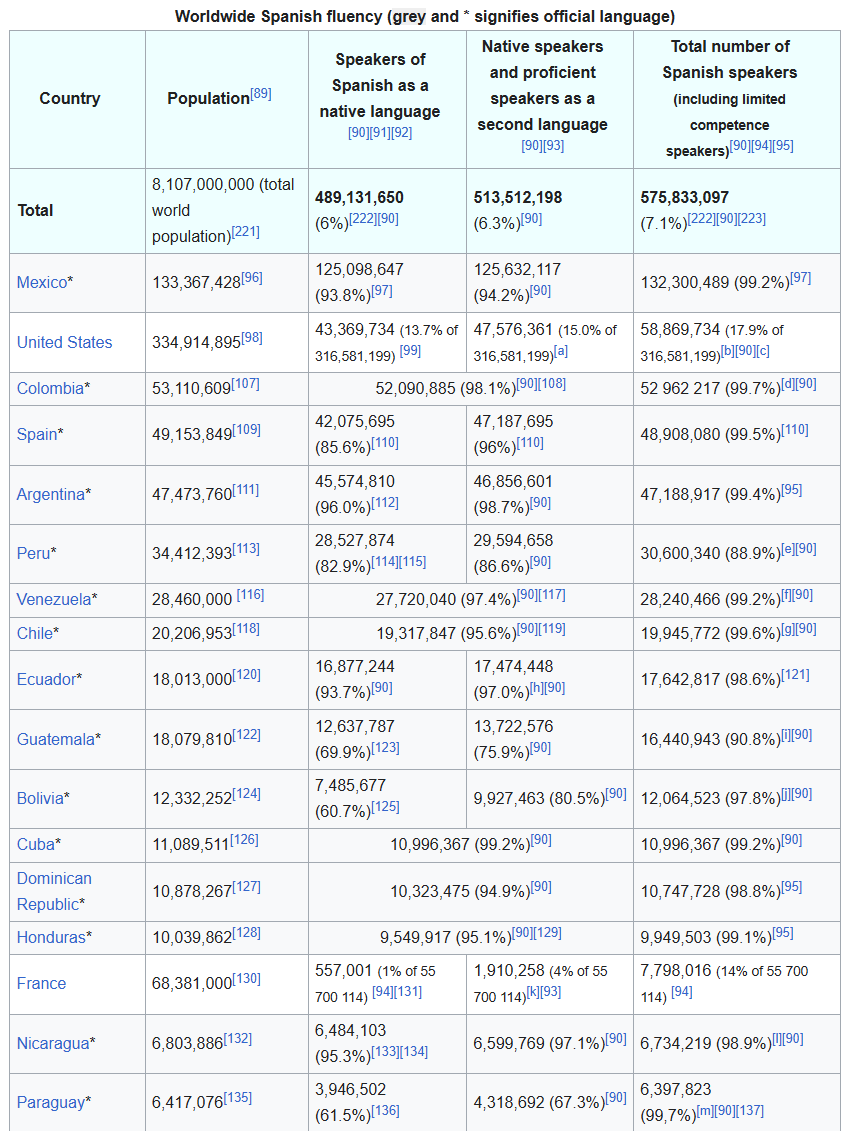This screenshot has width=854, height=1131.
Task: Open citation [121] for Ecuador total speakers
Action: [795, 675]
